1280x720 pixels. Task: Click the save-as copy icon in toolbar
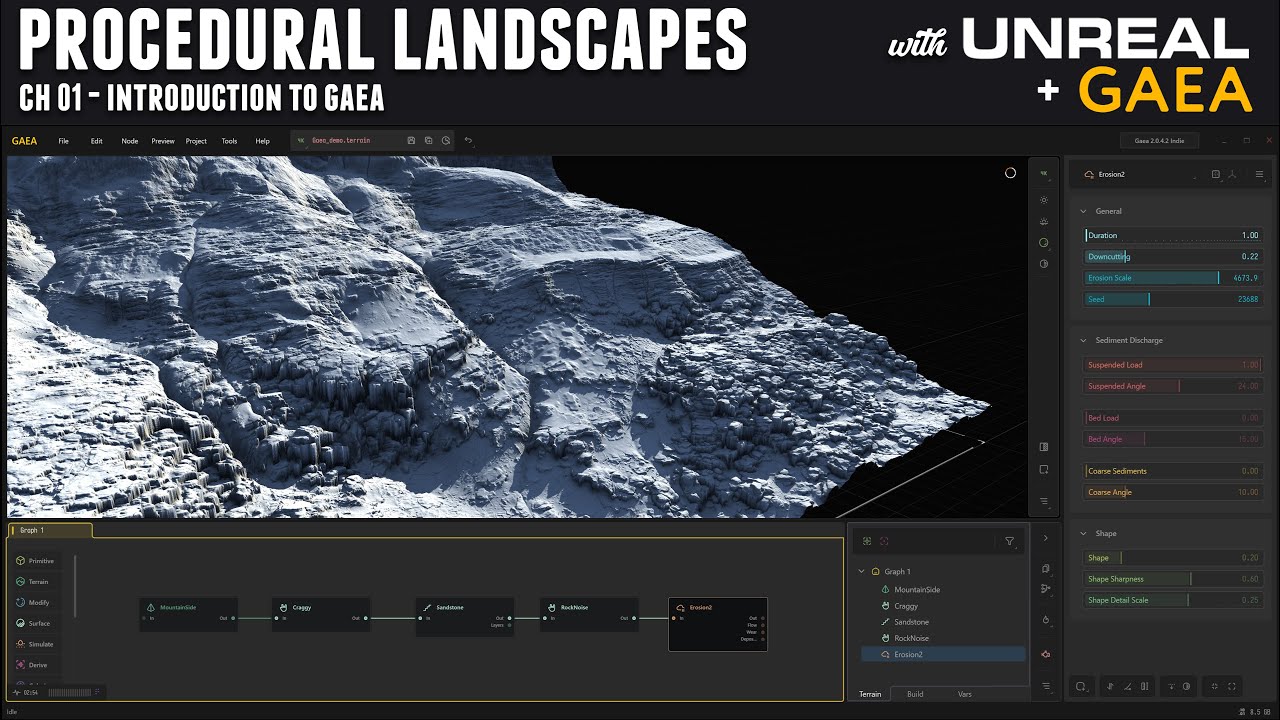[428, 141]
